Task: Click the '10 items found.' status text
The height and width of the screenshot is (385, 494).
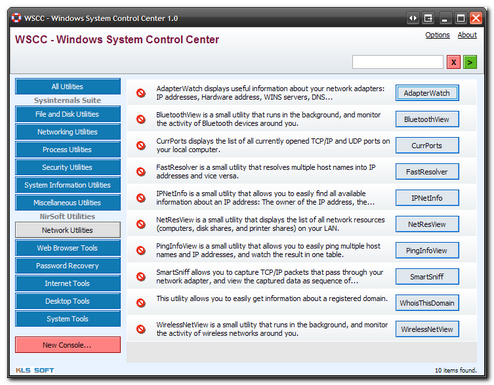Action: pyautogui.click(x=456, y=370)
